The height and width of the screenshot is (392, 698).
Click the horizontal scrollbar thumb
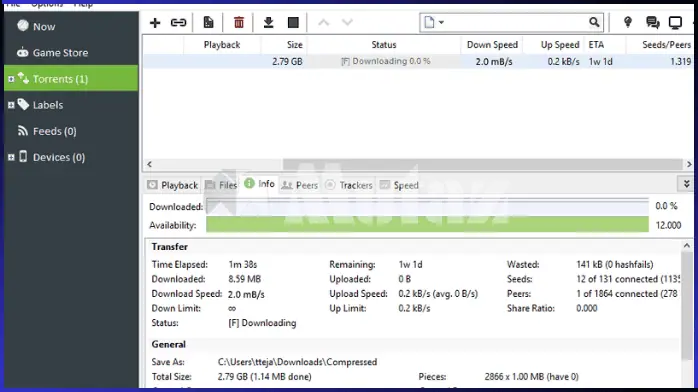483,164
